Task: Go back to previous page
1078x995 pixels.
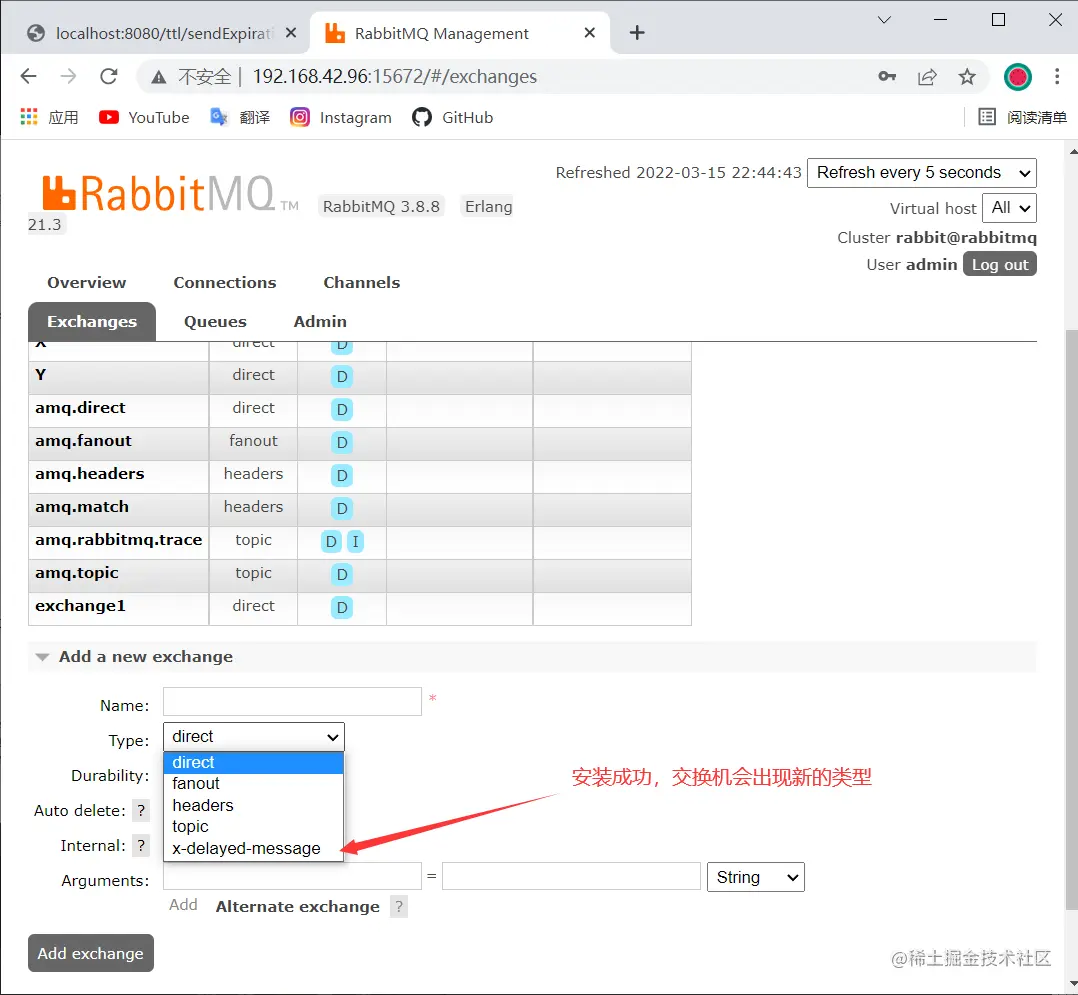Action: (28, 76)
